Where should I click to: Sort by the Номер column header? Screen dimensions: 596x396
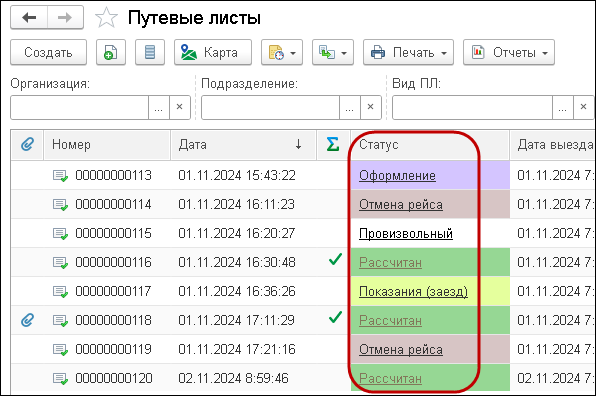107,144
